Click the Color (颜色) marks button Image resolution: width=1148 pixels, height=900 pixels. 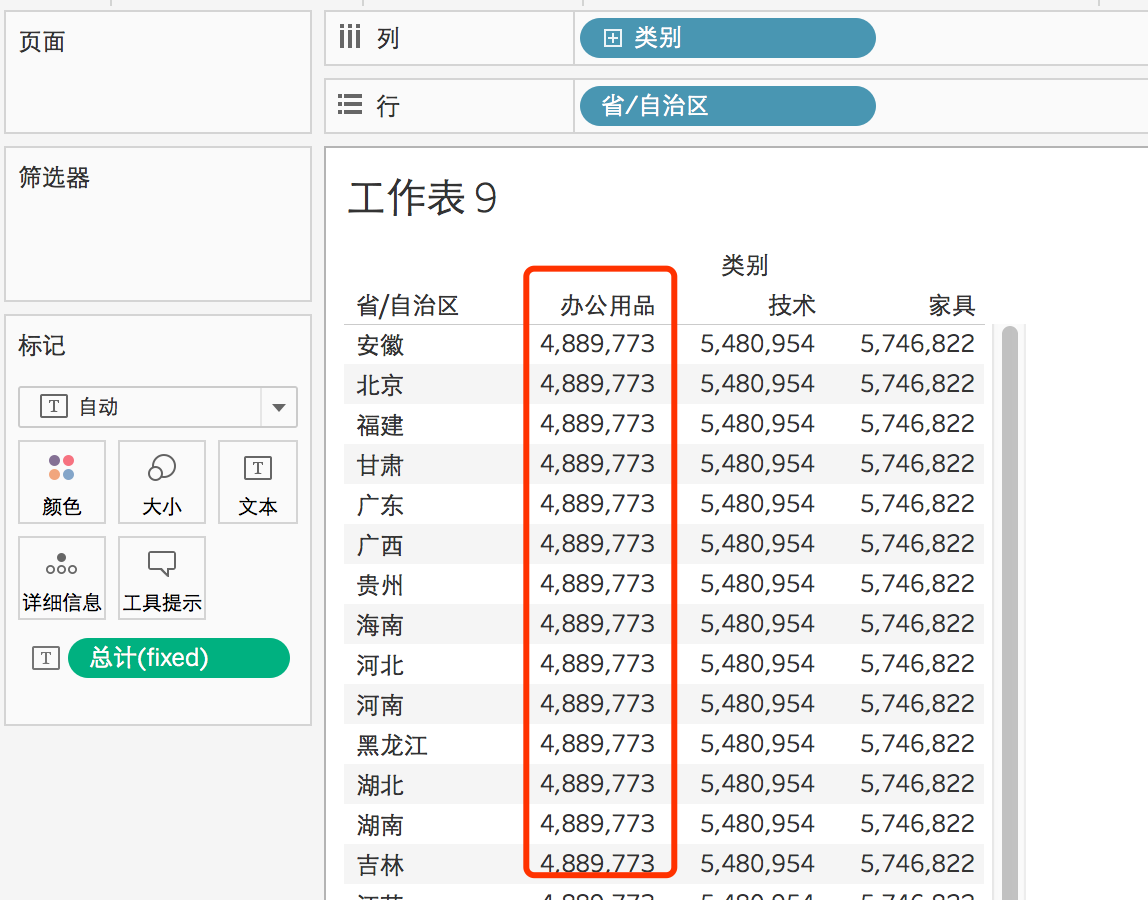click(x=62, y=482)
